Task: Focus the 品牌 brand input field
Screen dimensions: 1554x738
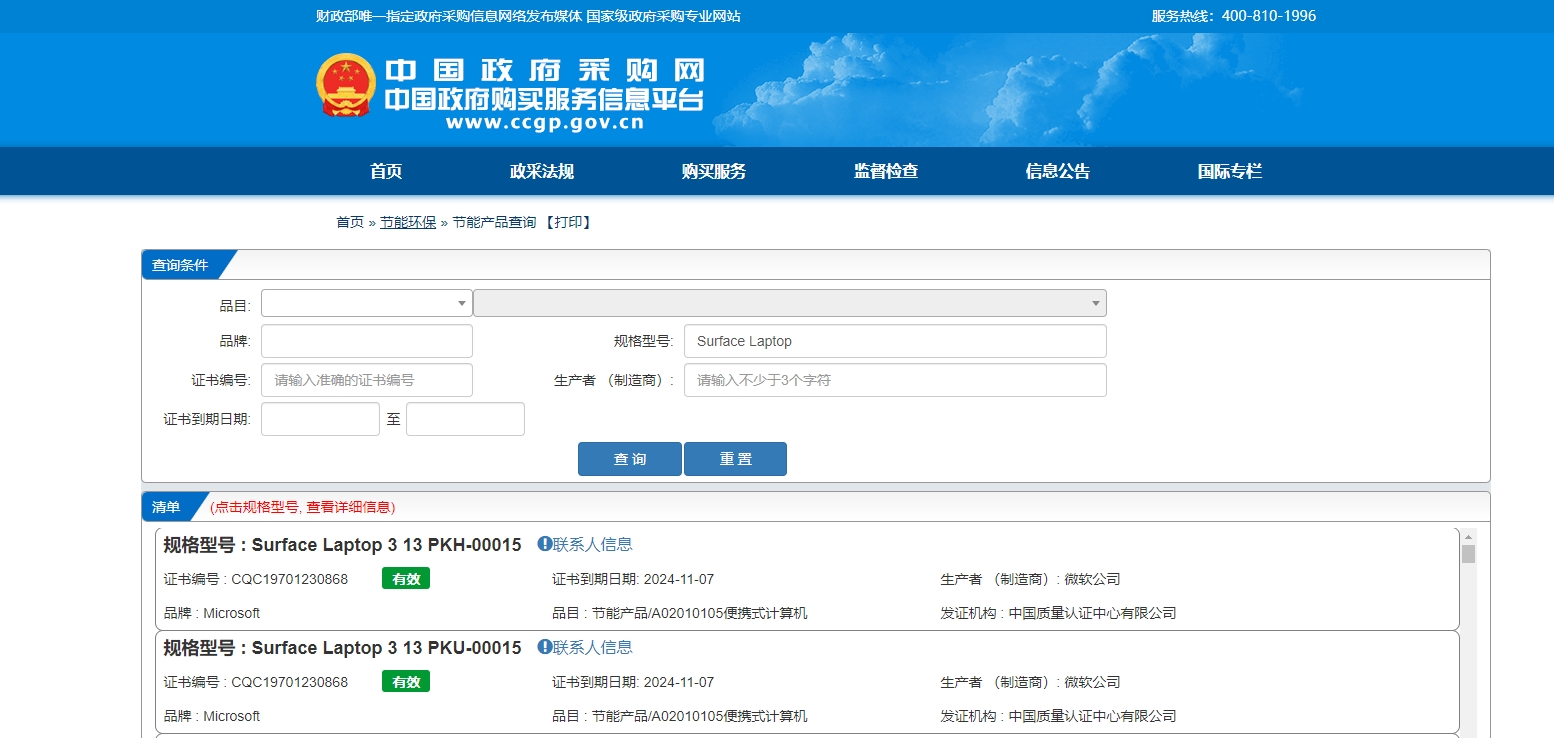Action: coord(367,341)
